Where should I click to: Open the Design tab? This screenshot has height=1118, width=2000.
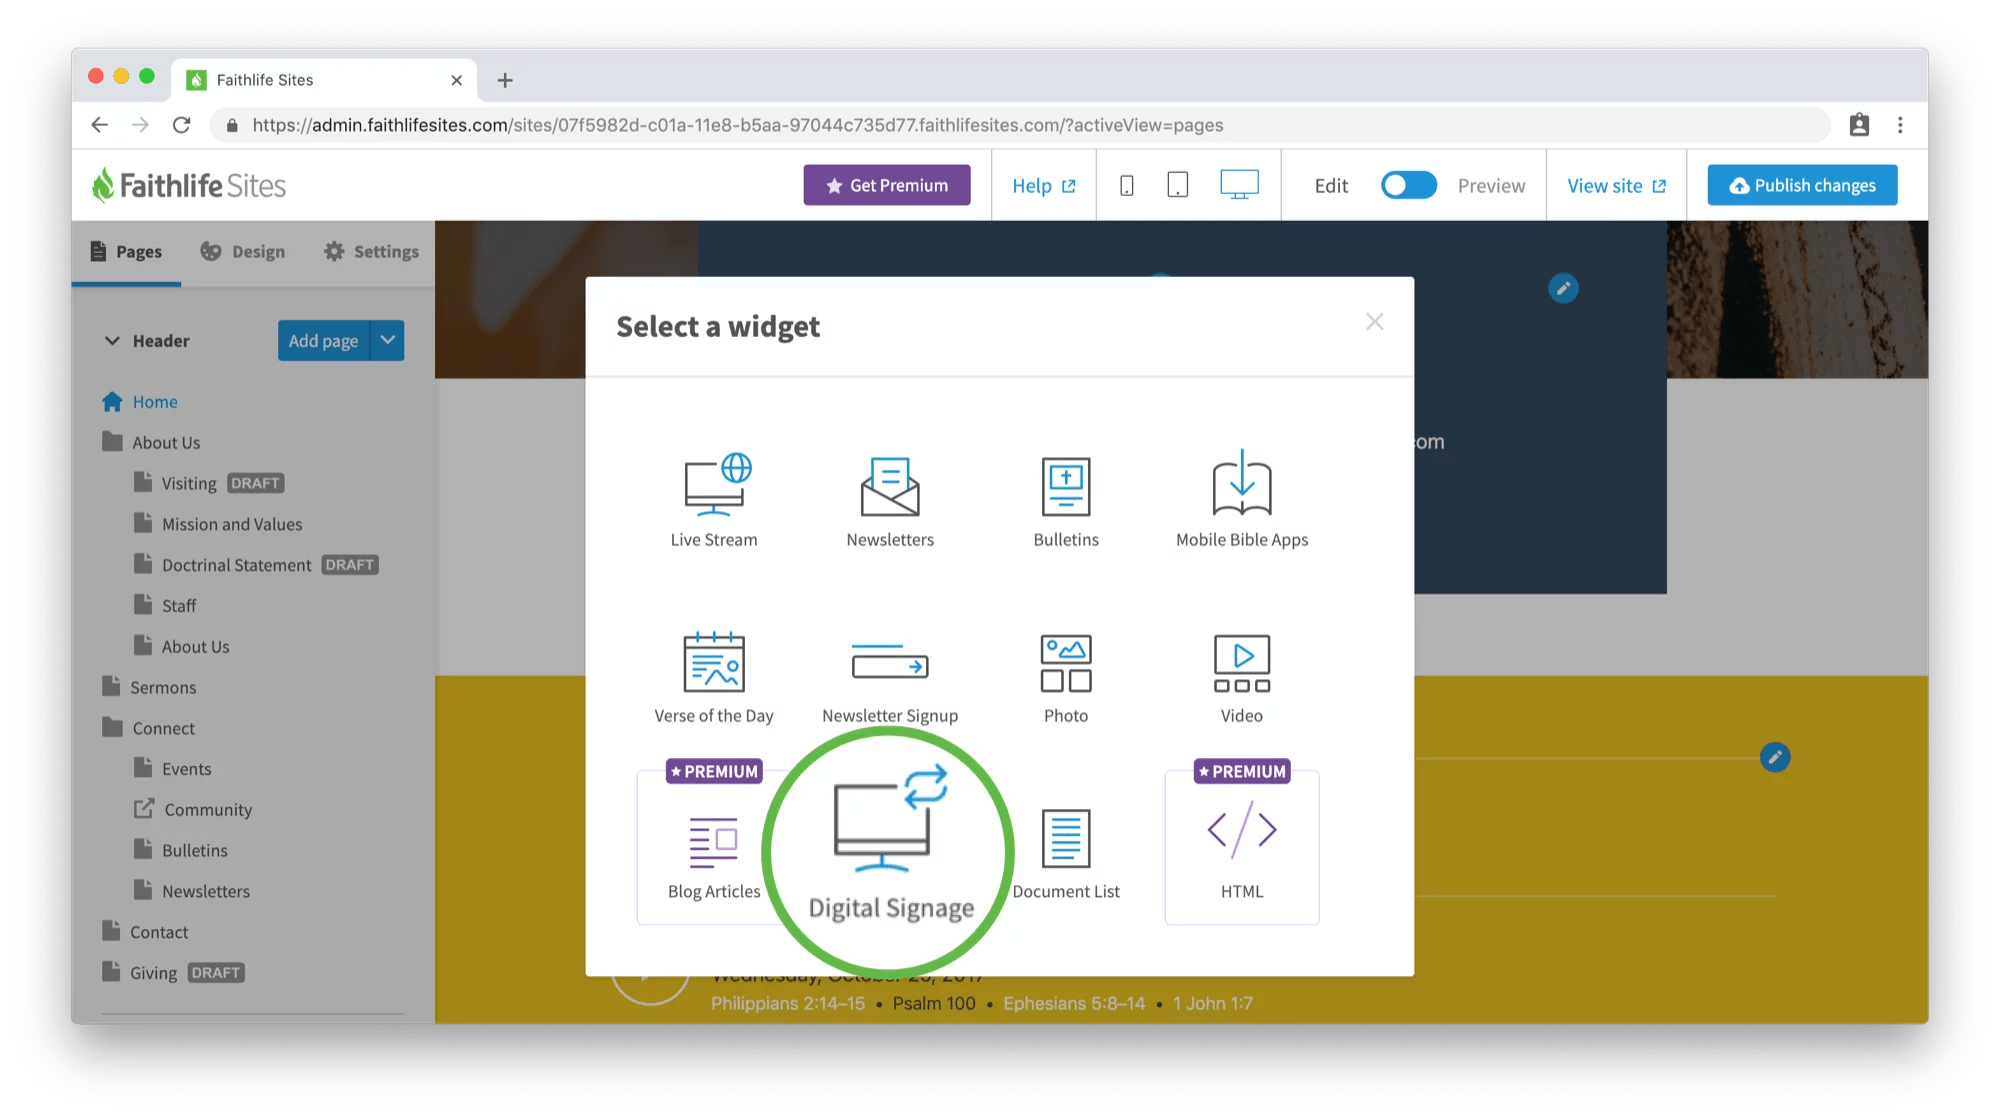(243, 252)
